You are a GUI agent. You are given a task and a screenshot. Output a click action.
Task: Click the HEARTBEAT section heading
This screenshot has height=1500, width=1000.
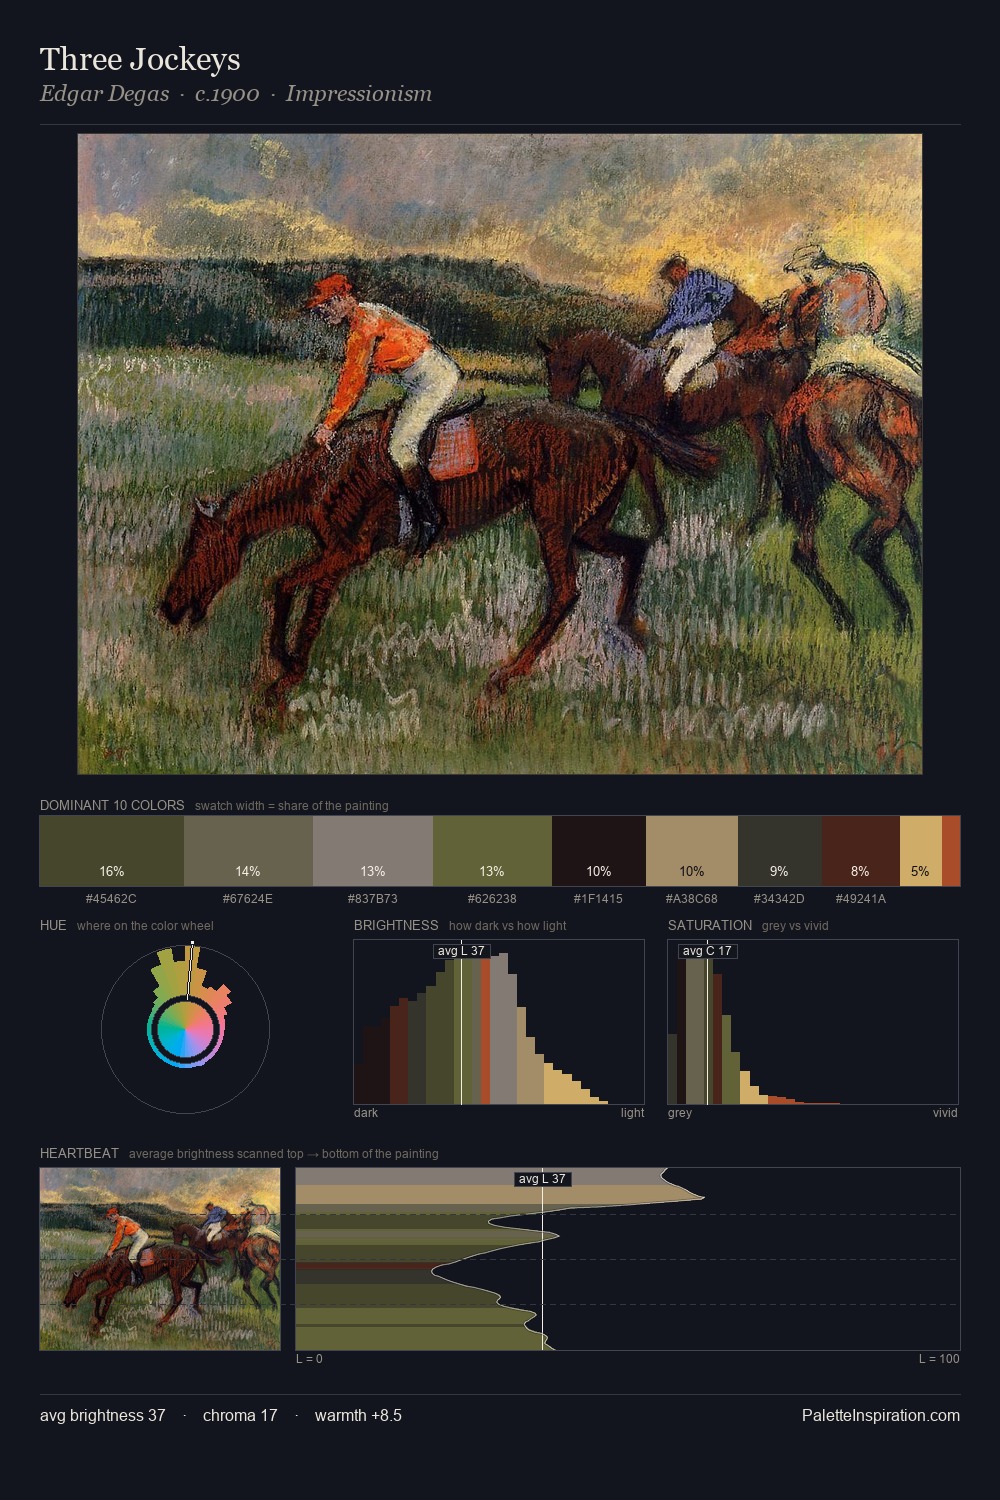tap(79, 1153)
